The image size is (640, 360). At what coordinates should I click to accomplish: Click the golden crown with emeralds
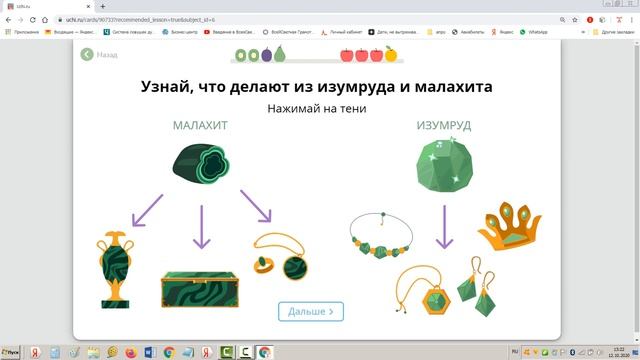pyautogui.click(x=509, y=226)
